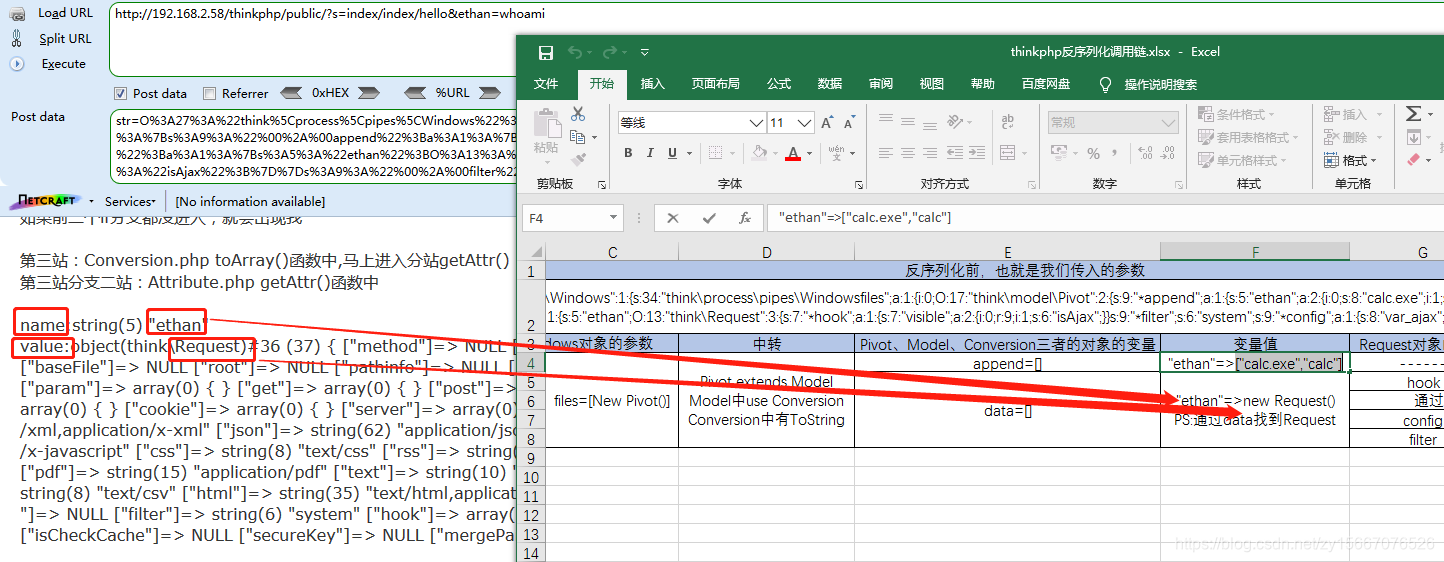Click the right arrow after %URL
The height and width of the screenshot is (562, 1444).
(x=490, y=93)
